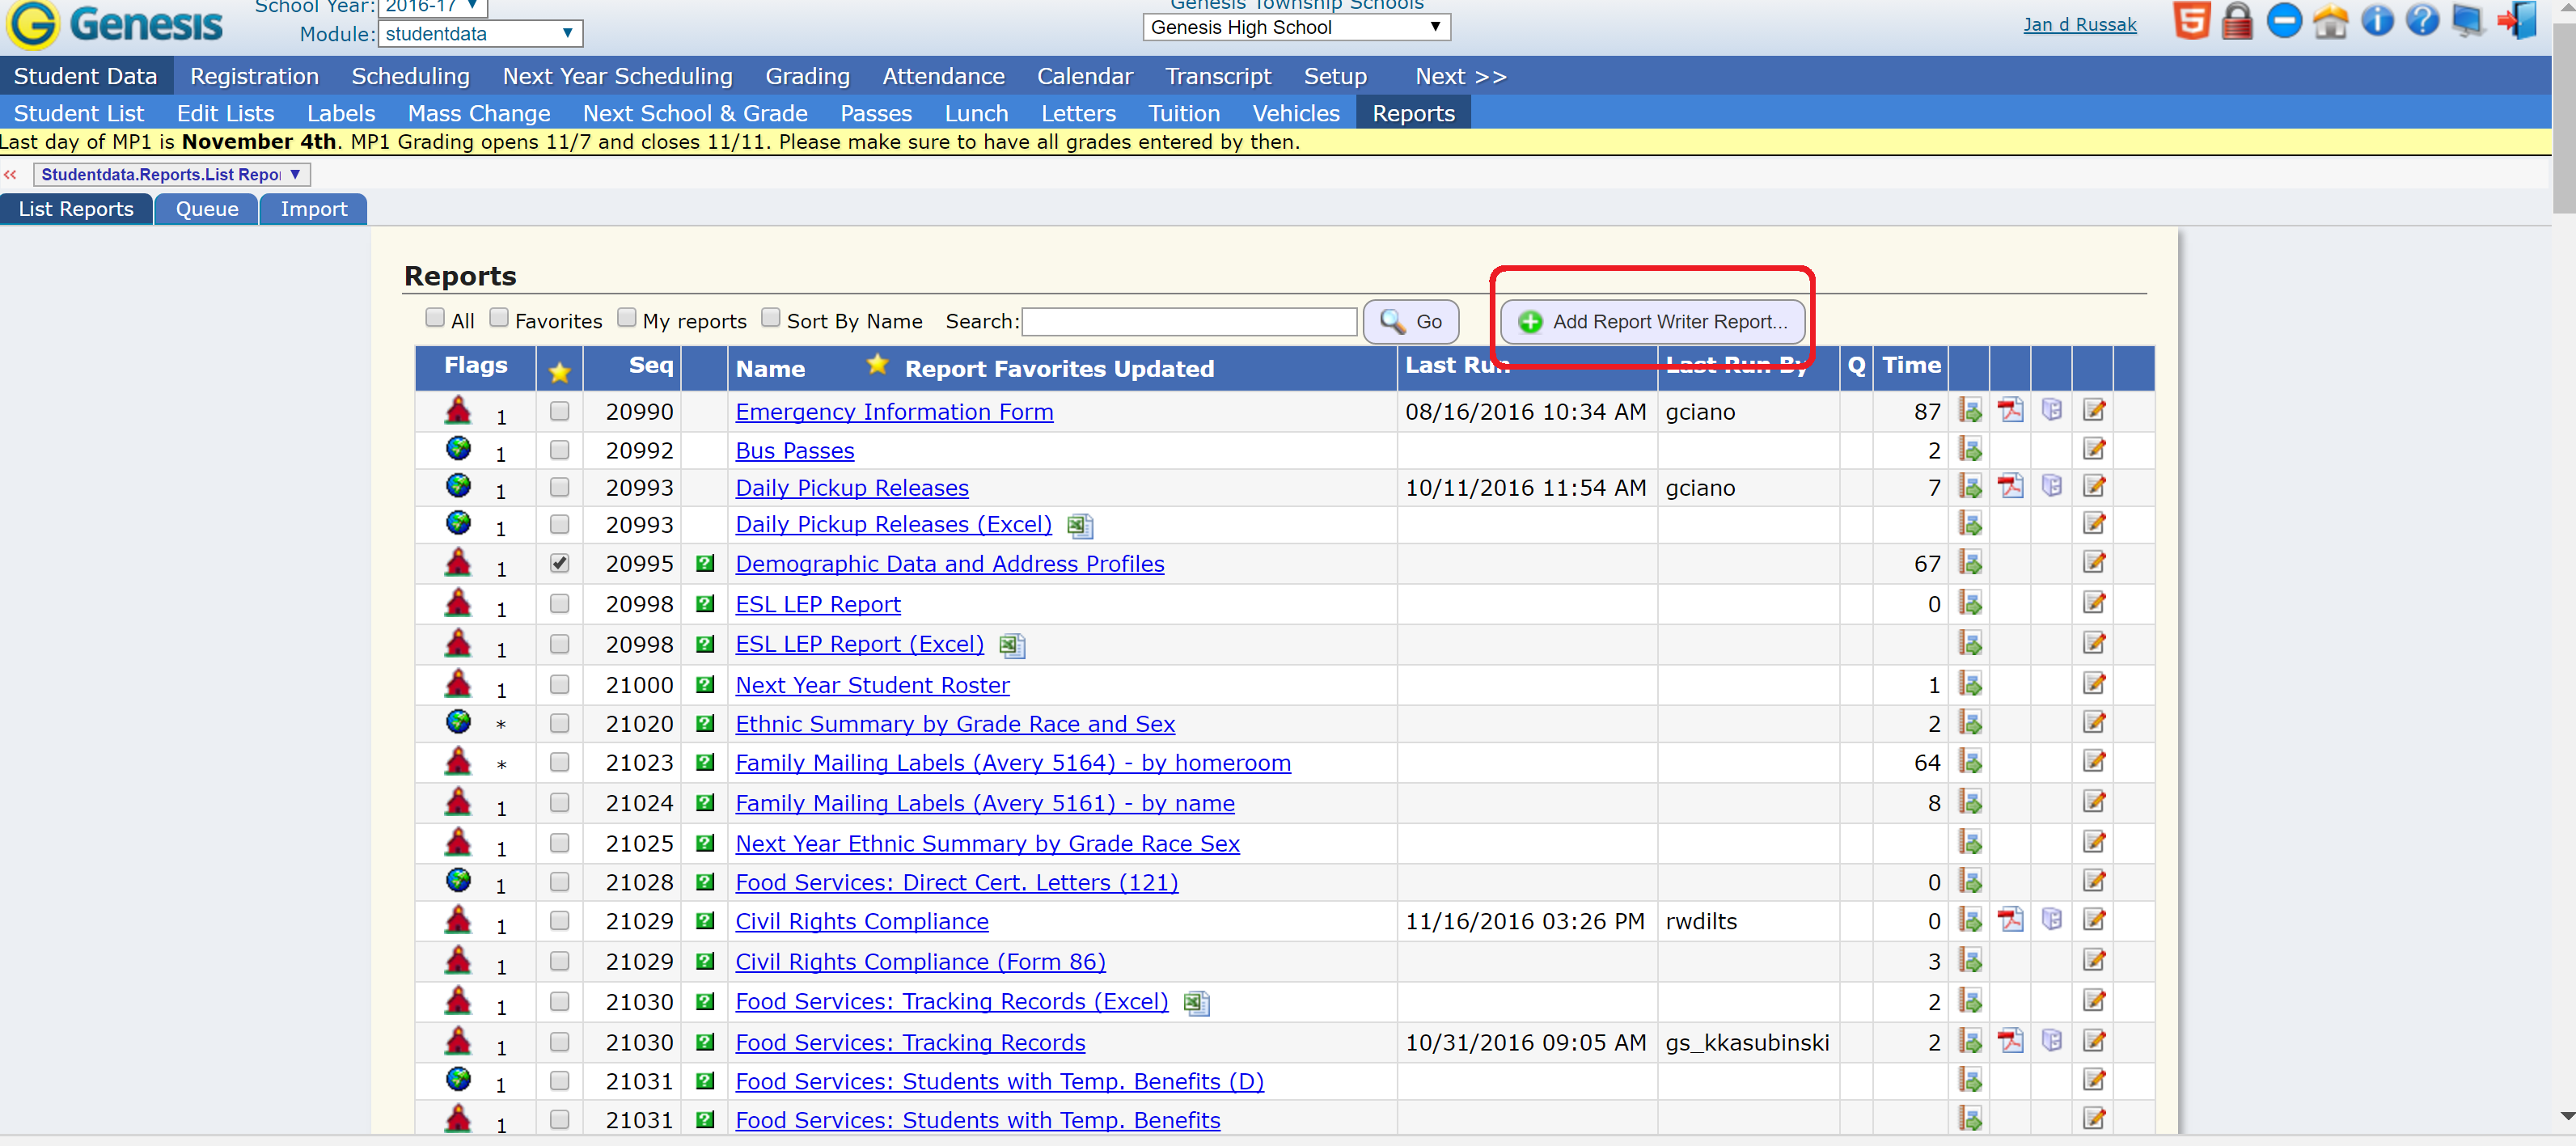Screen dimensions: 2576x1146
Task: Enable the Favorites filter checkbox
Action: pyautogui.click(x=499, y=317)
